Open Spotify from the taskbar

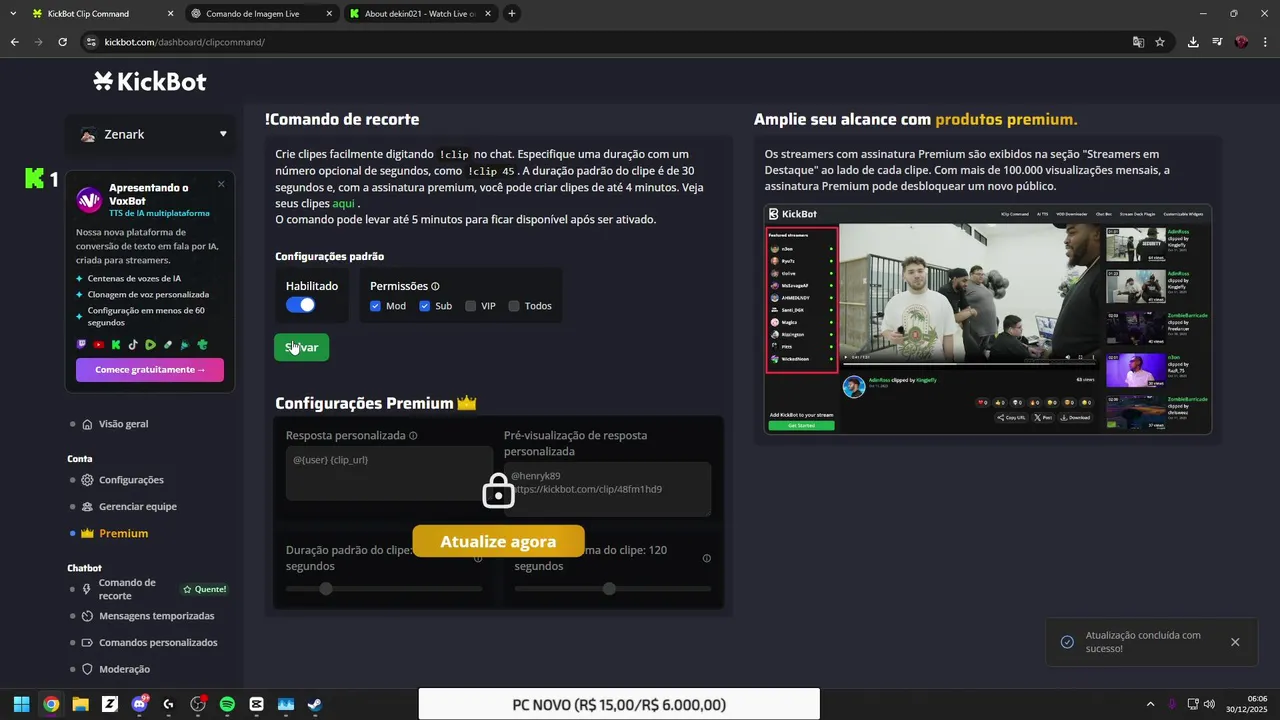pyautogui.click(x=227, y=704)
